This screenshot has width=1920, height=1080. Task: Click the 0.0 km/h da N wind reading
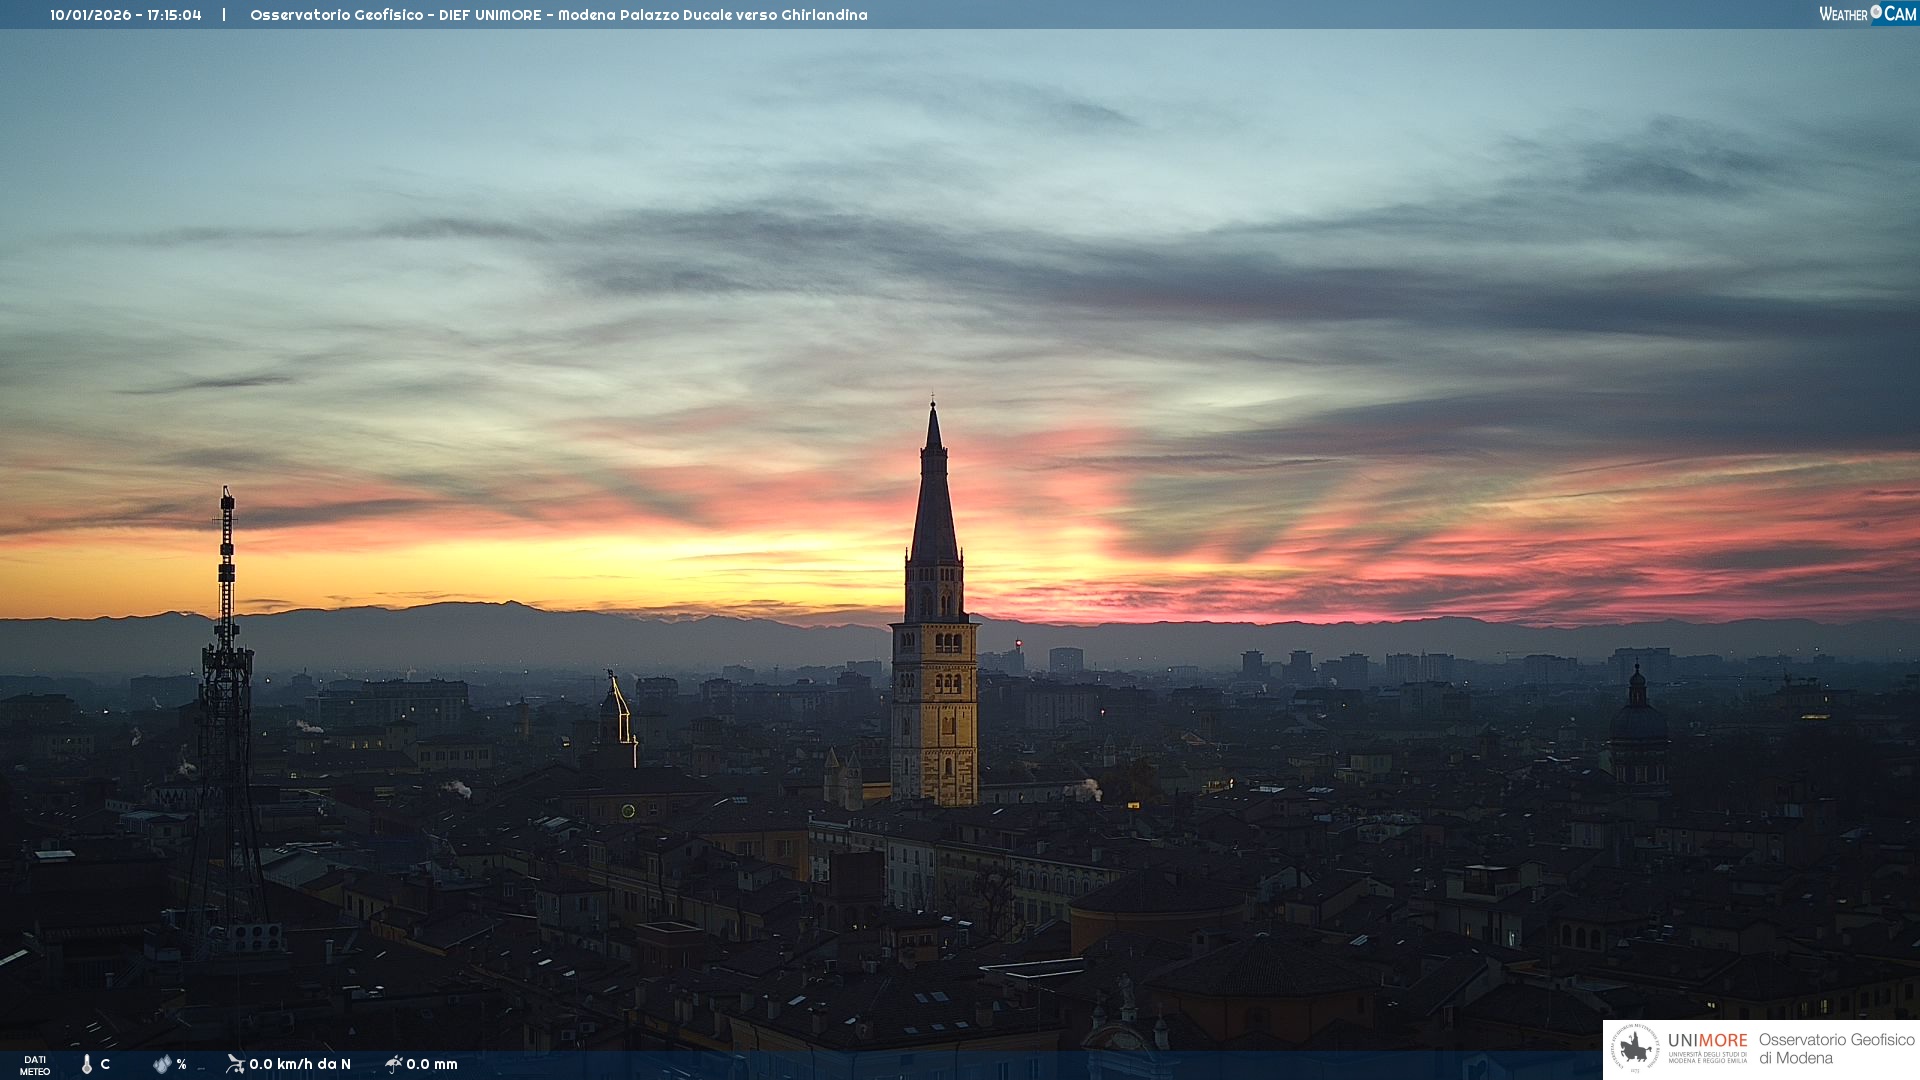[x=300, y=1064]
